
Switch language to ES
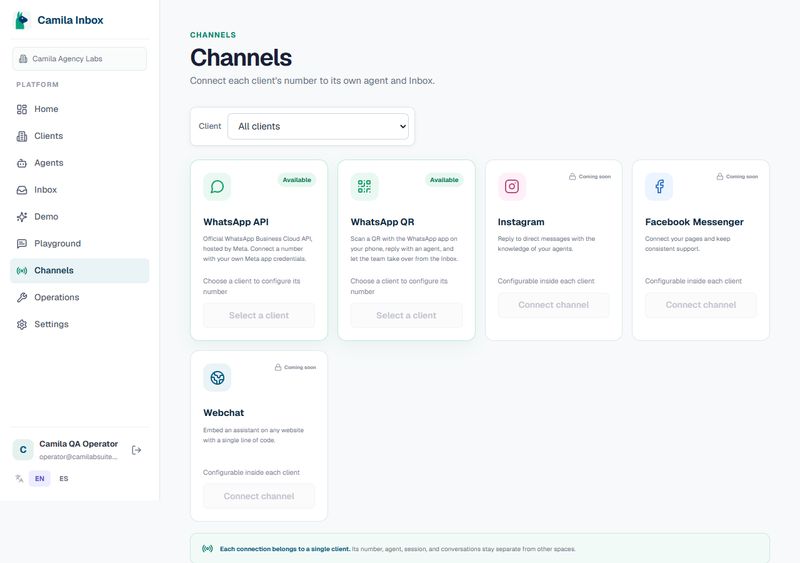tap(64, 479)
